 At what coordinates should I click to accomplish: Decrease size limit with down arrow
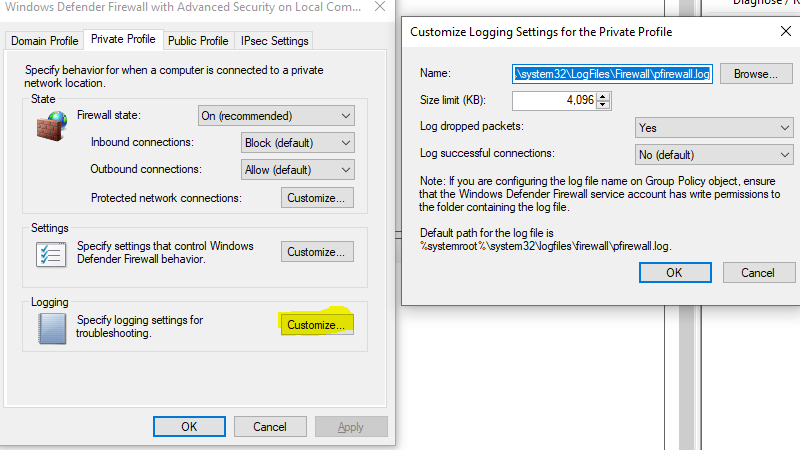click(603, 105)
